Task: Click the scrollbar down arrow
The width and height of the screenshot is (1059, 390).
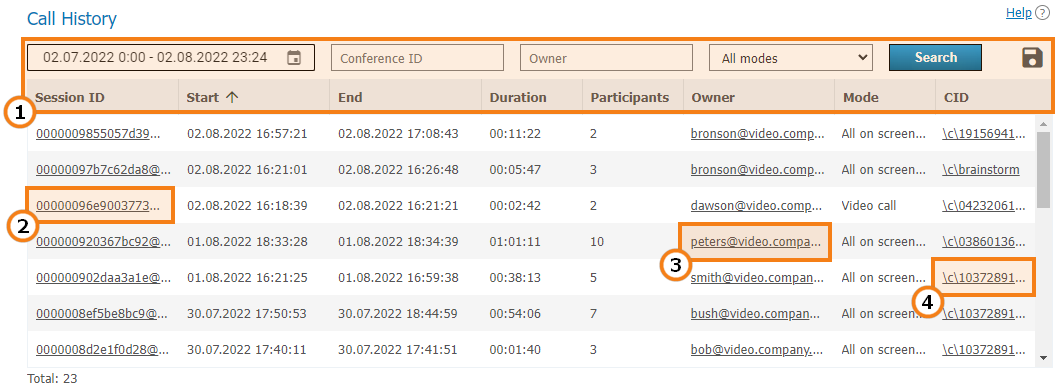Action: (1043, 358)
